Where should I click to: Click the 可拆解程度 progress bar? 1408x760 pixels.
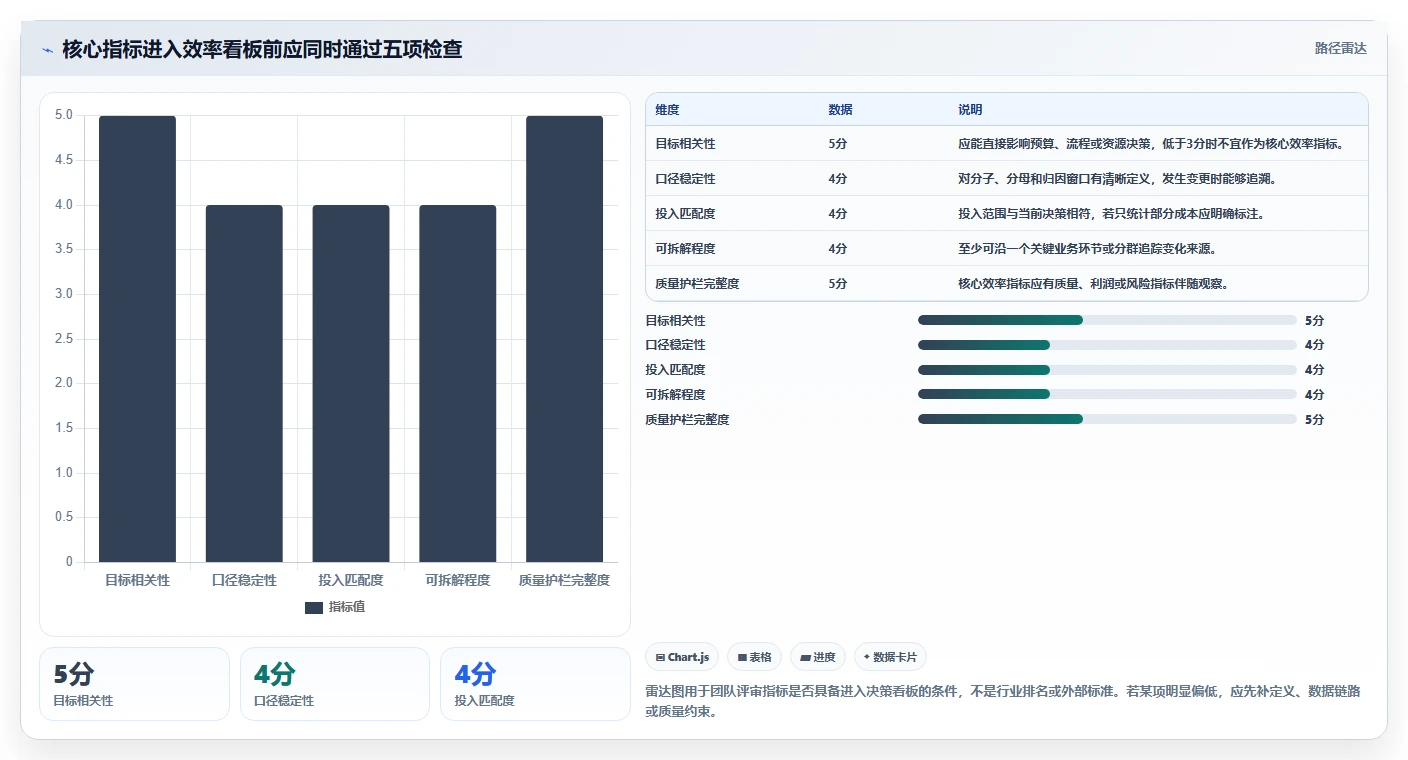(1107, 394)
